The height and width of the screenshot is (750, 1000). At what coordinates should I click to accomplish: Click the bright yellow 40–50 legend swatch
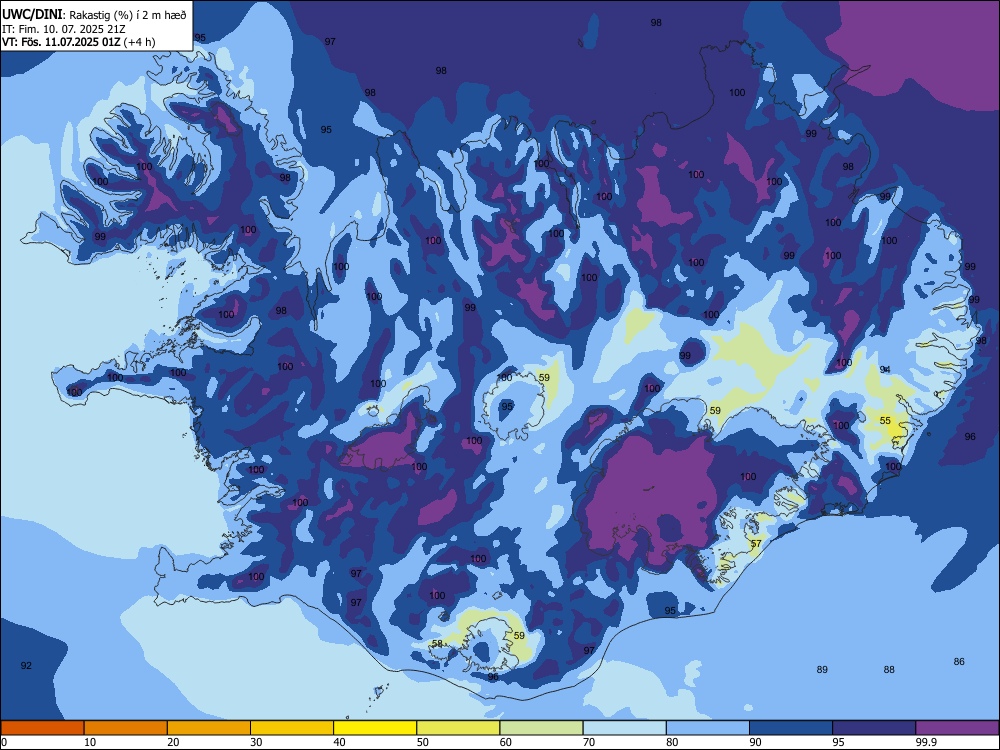pyautogui.click(x=375, y=728)
